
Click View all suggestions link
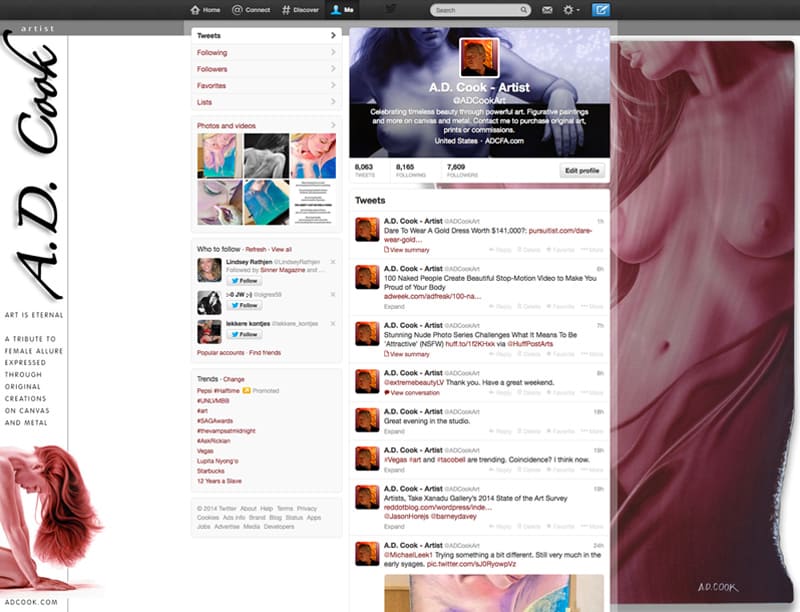click(282, 249)
